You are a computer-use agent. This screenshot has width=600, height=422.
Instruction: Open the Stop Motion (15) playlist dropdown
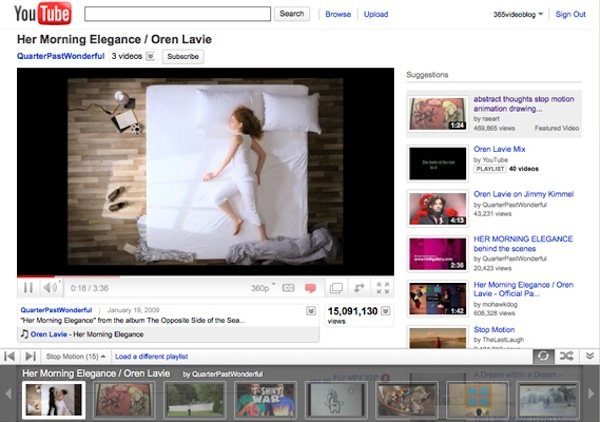(75, 356)
